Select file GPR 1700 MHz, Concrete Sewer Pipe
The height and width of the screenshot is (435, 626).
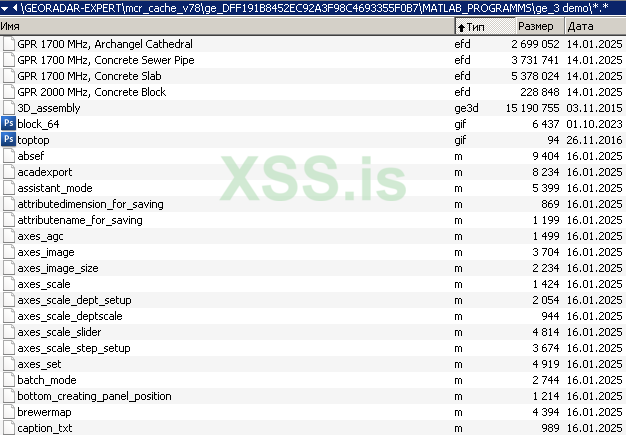pos(106,60)
